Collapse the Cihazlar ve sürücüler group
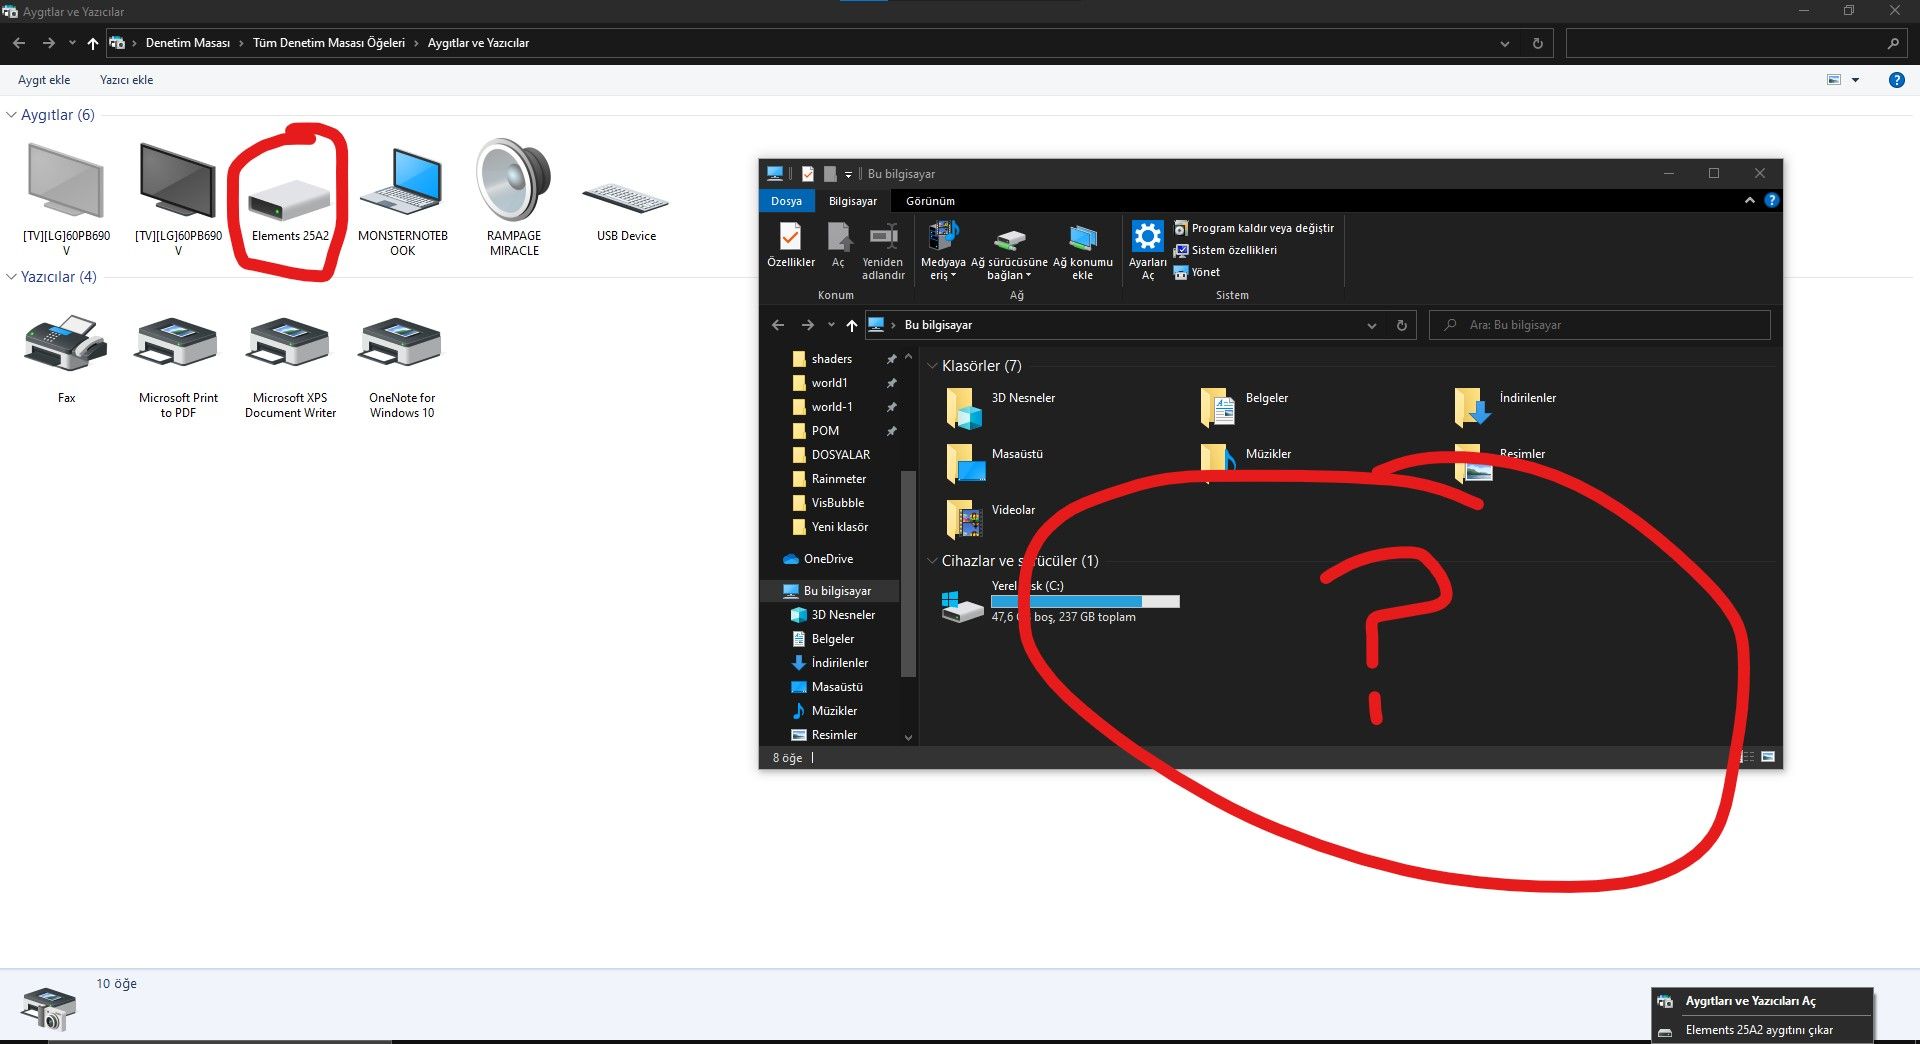The image size is (1920, 1044). pyautogui.click(x=932, y=561)
